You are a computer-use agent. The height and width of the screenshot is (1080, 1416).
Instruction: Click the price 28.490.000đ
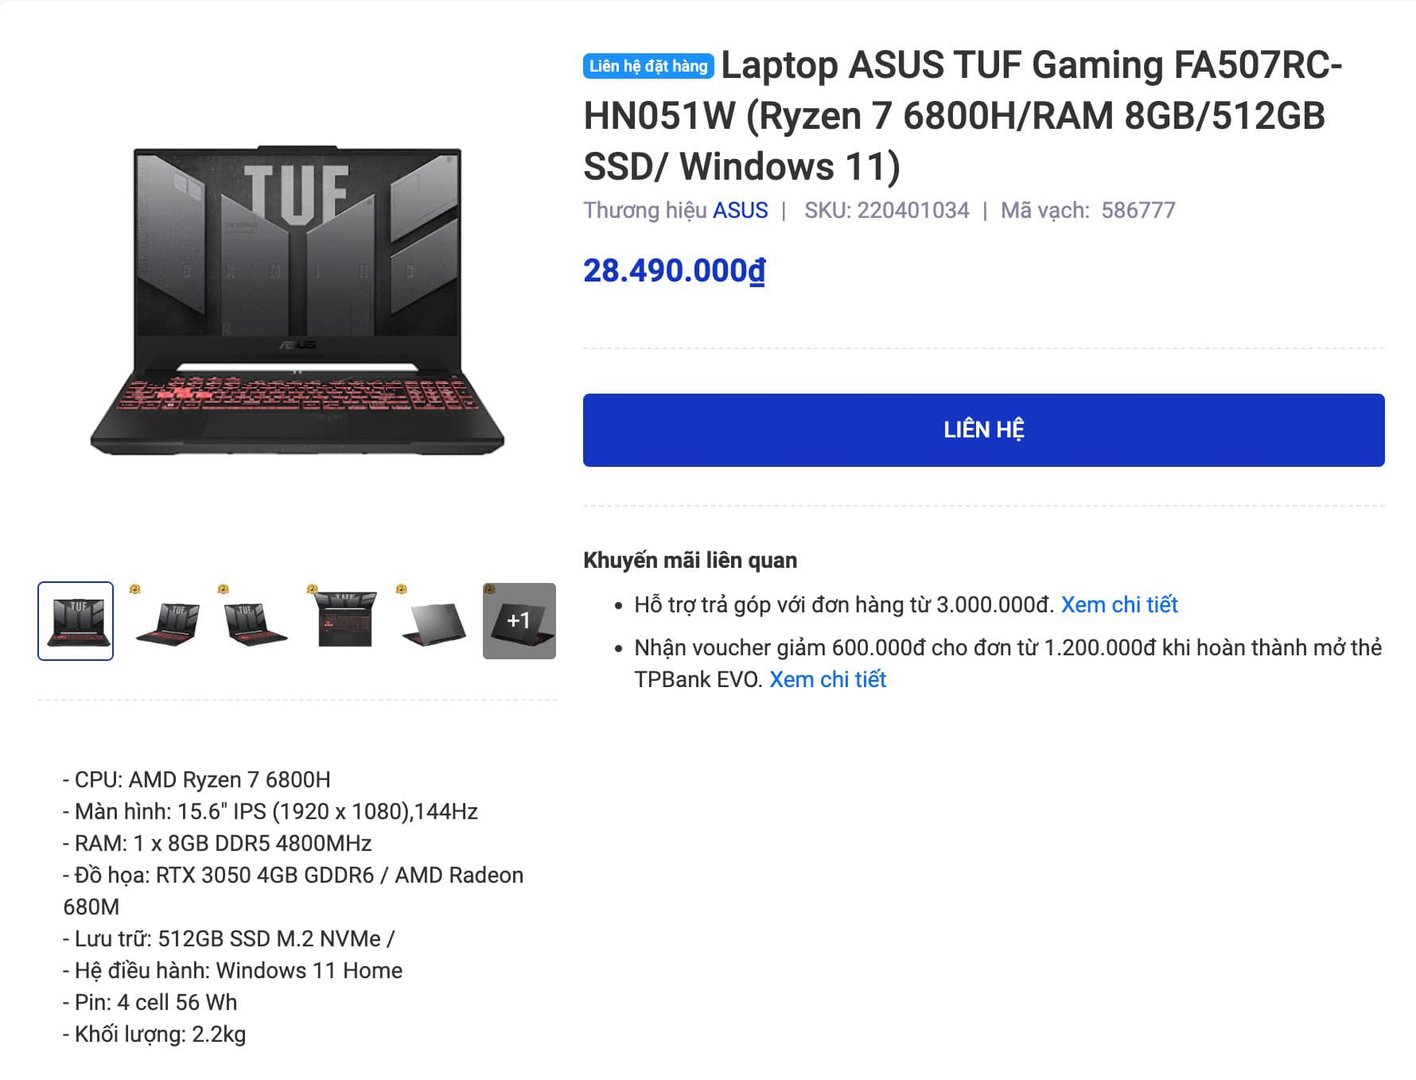pyautogui.click(x=674, y=270)
